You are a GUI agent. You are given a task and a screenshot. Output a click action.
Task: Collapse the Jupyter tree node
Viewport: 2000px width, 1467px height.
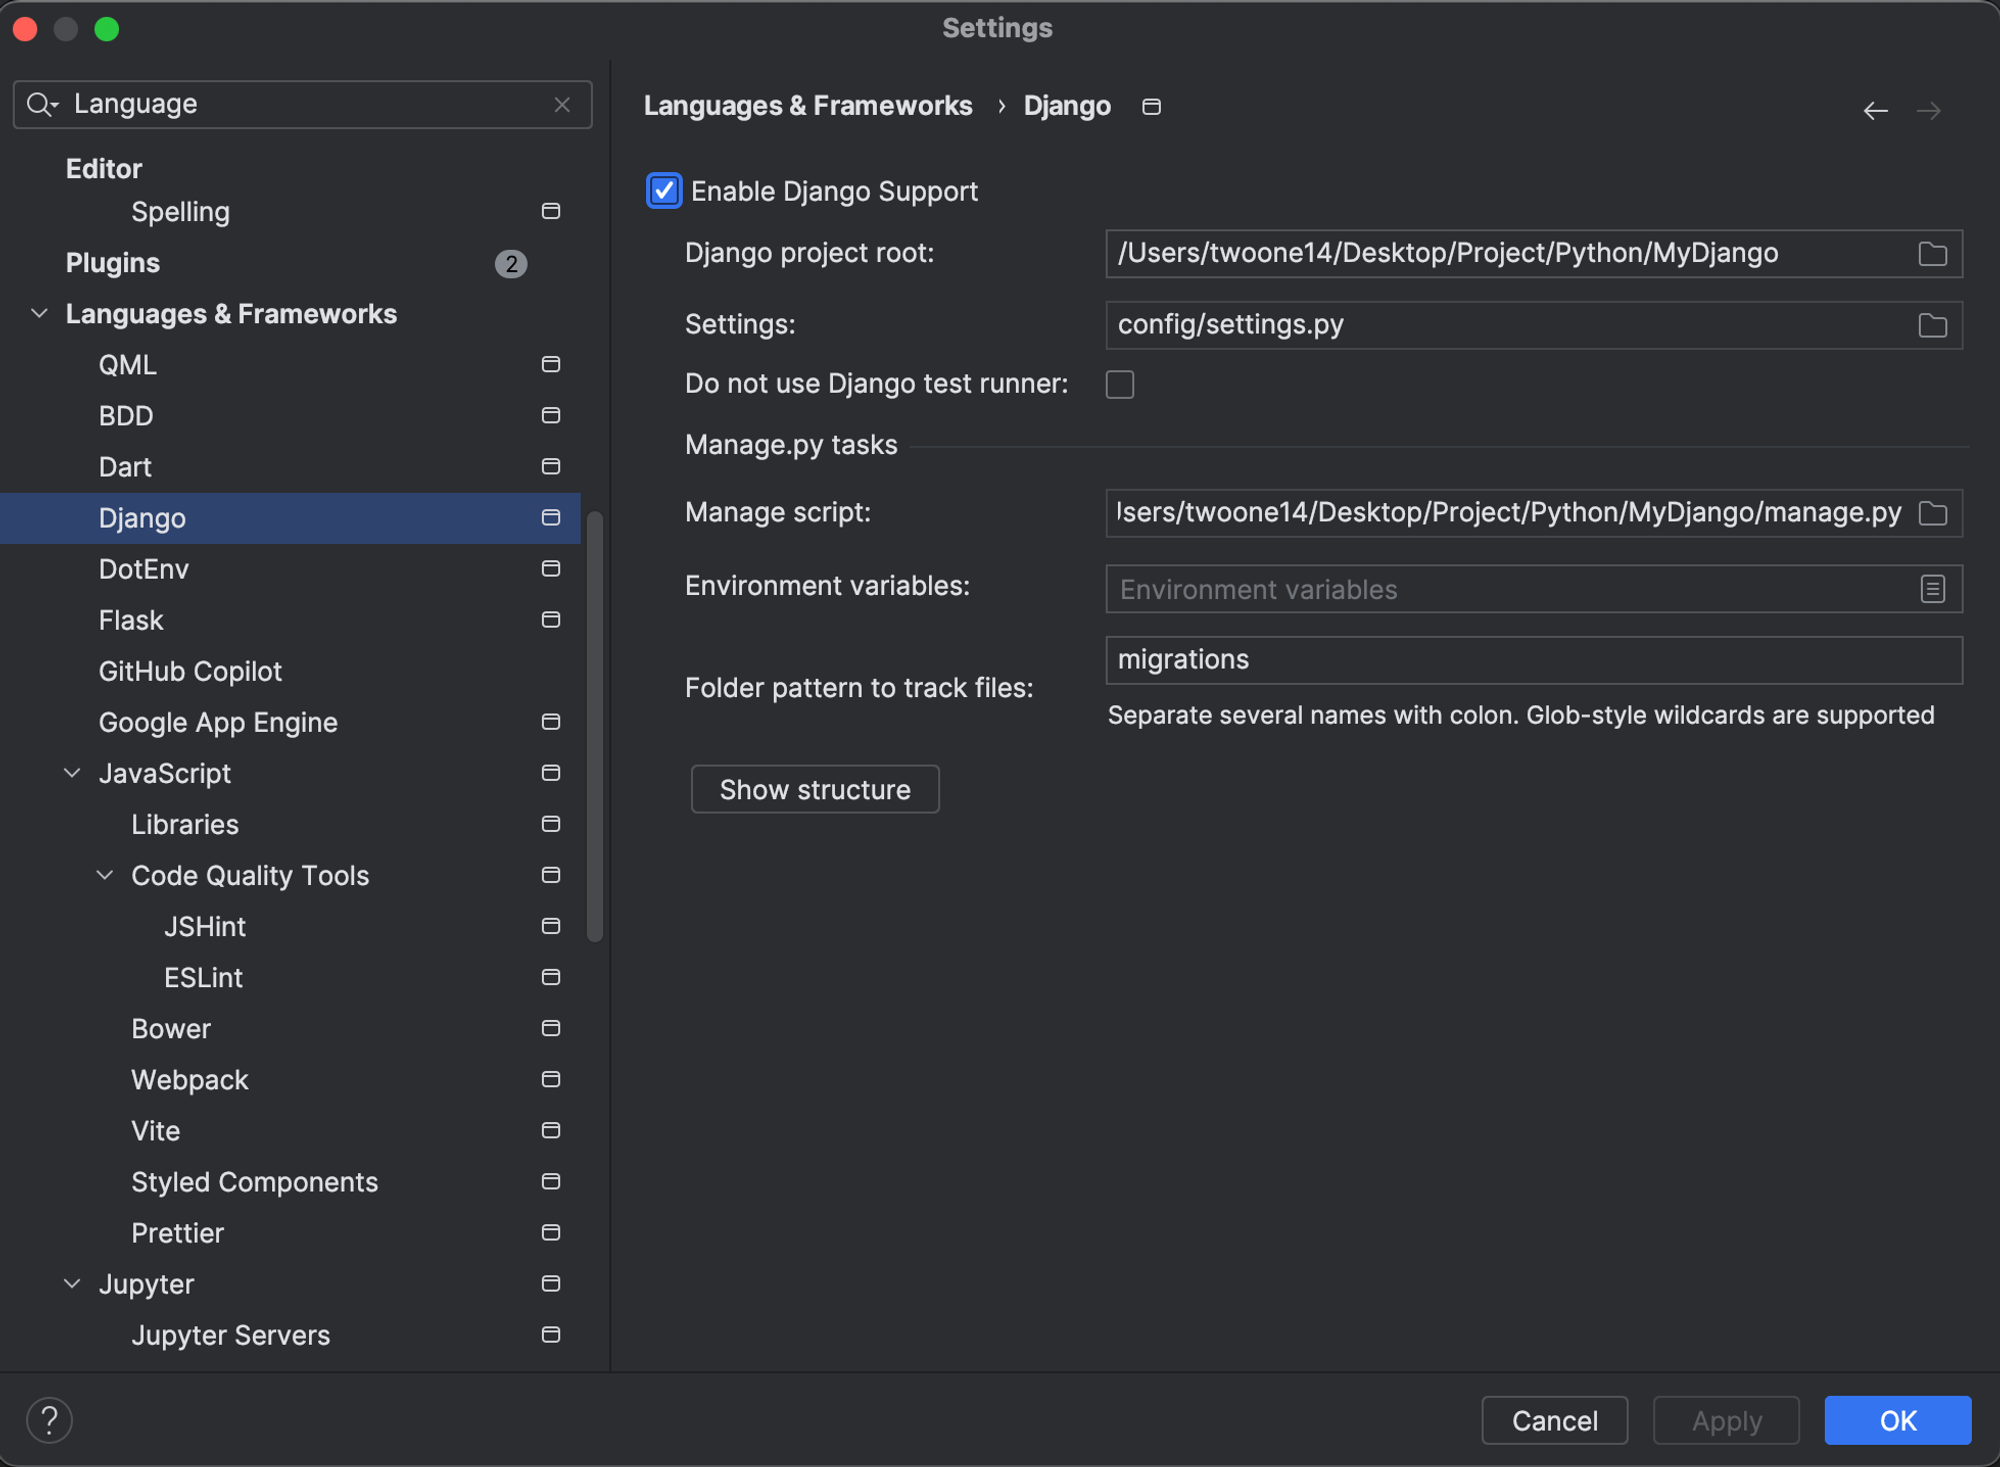tap(73, 1283)
